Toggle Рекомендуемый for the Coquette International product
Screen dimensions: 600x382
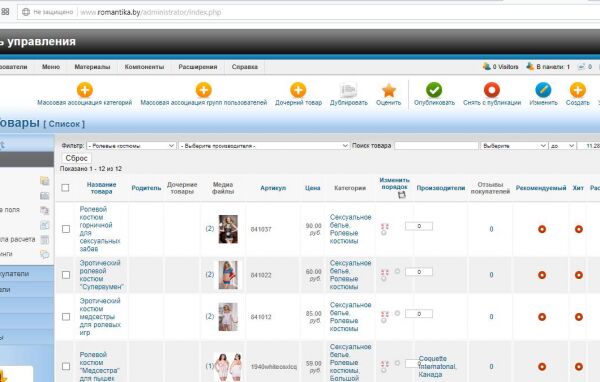(542, 366)
